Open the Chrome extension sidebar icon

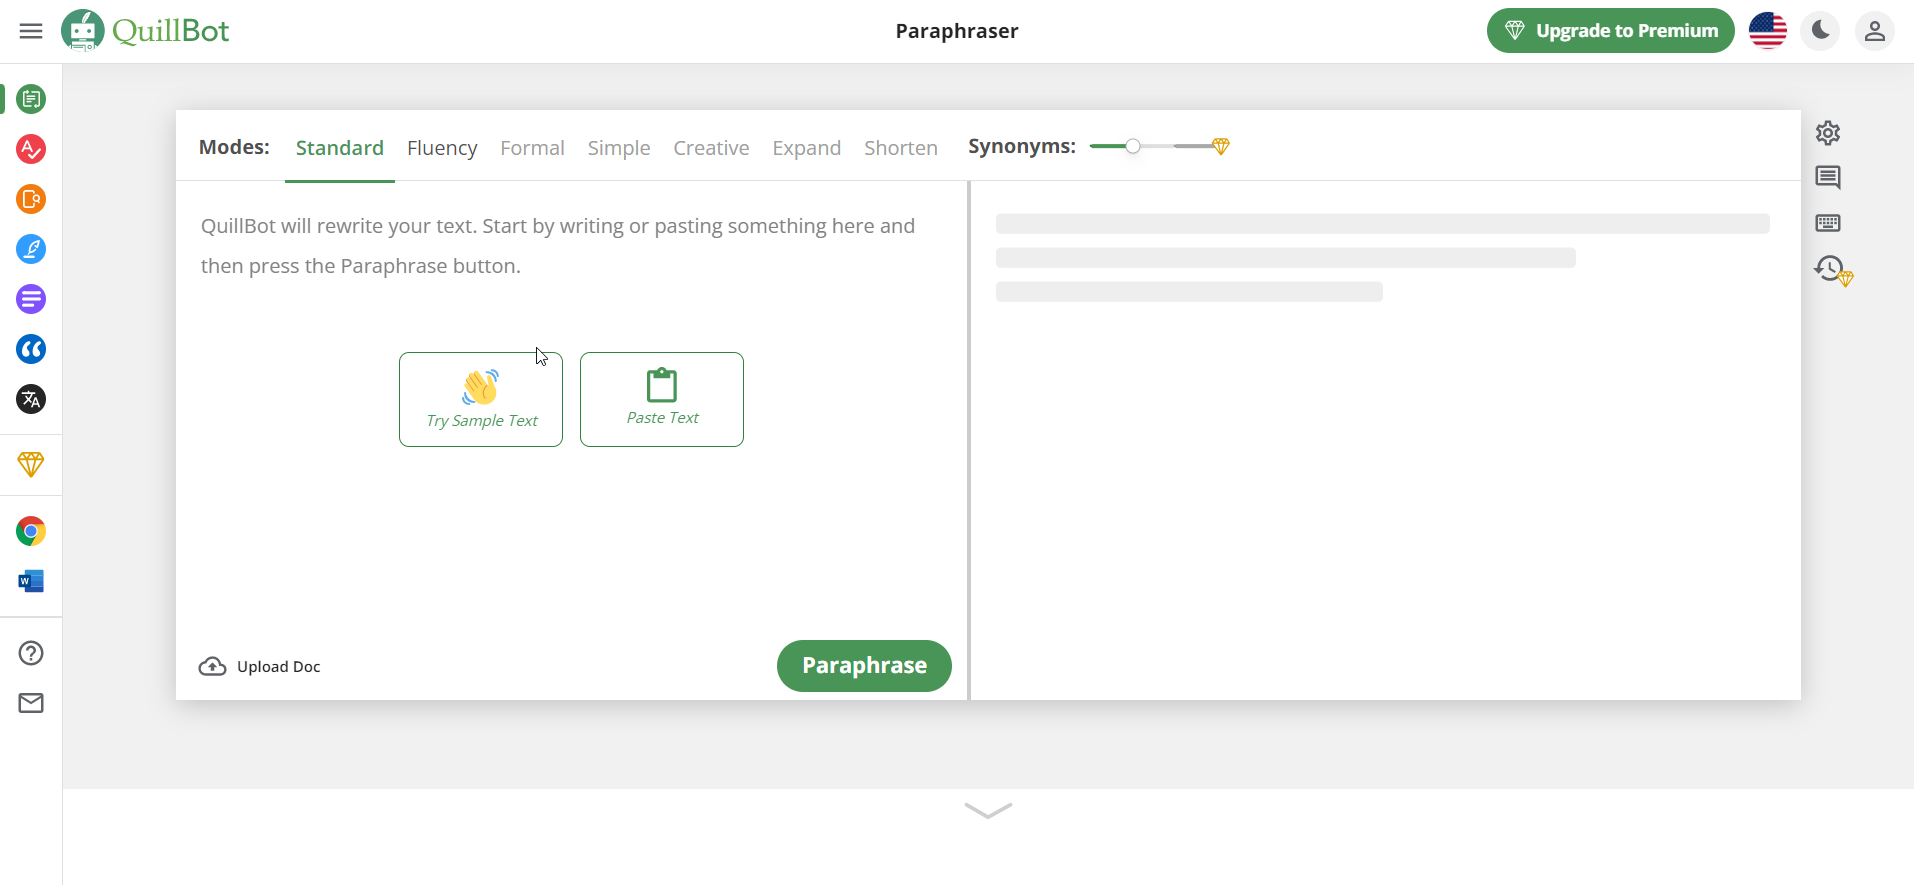tap(31, 531)
